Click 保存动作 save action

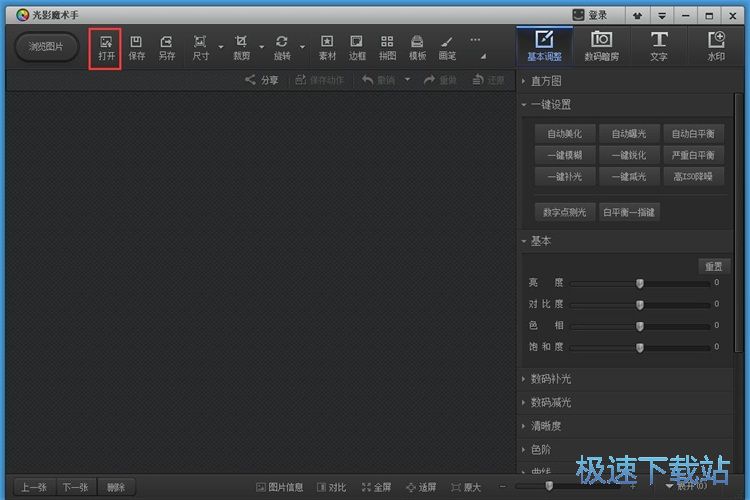pos(320,80)
